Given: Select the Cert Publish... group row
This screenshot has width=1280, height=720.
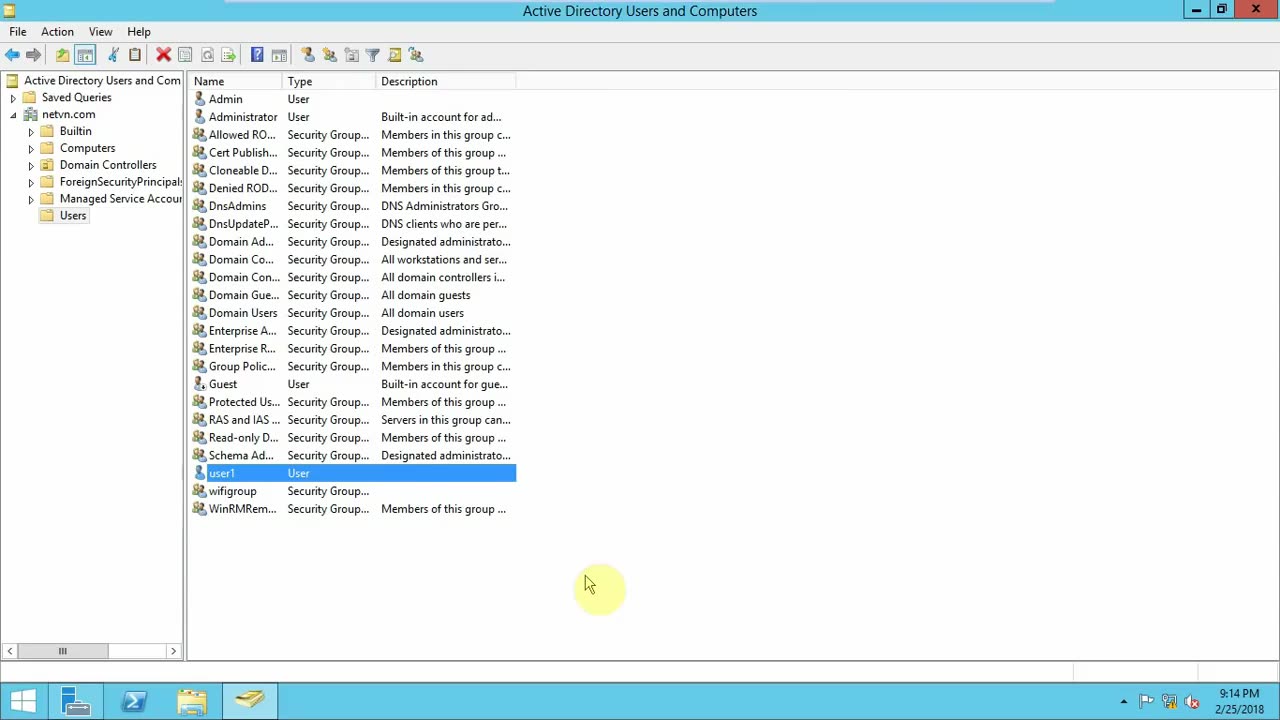Looking at the screenshot, I should pos(353,153).
